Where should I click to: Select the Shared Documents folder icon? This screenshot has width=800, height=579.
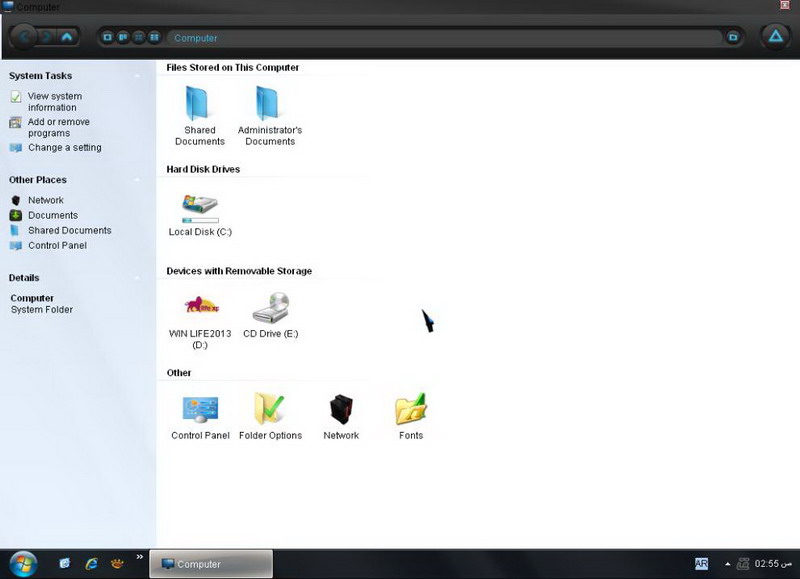pyautogui.click(x=197, y=103)
